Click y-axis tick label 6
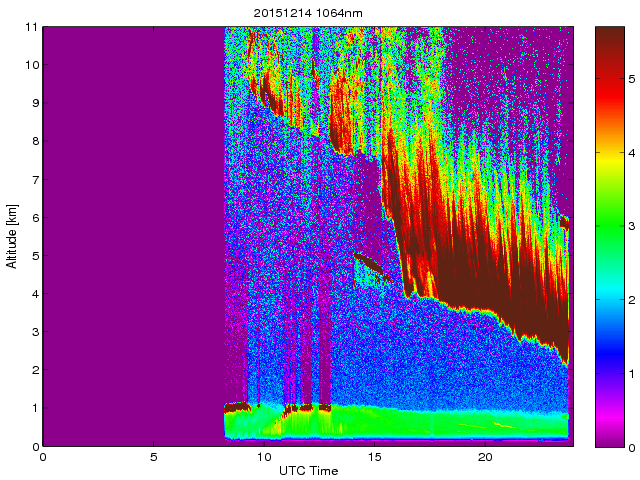This screenshot has width=640, height=480. (33, 218)
